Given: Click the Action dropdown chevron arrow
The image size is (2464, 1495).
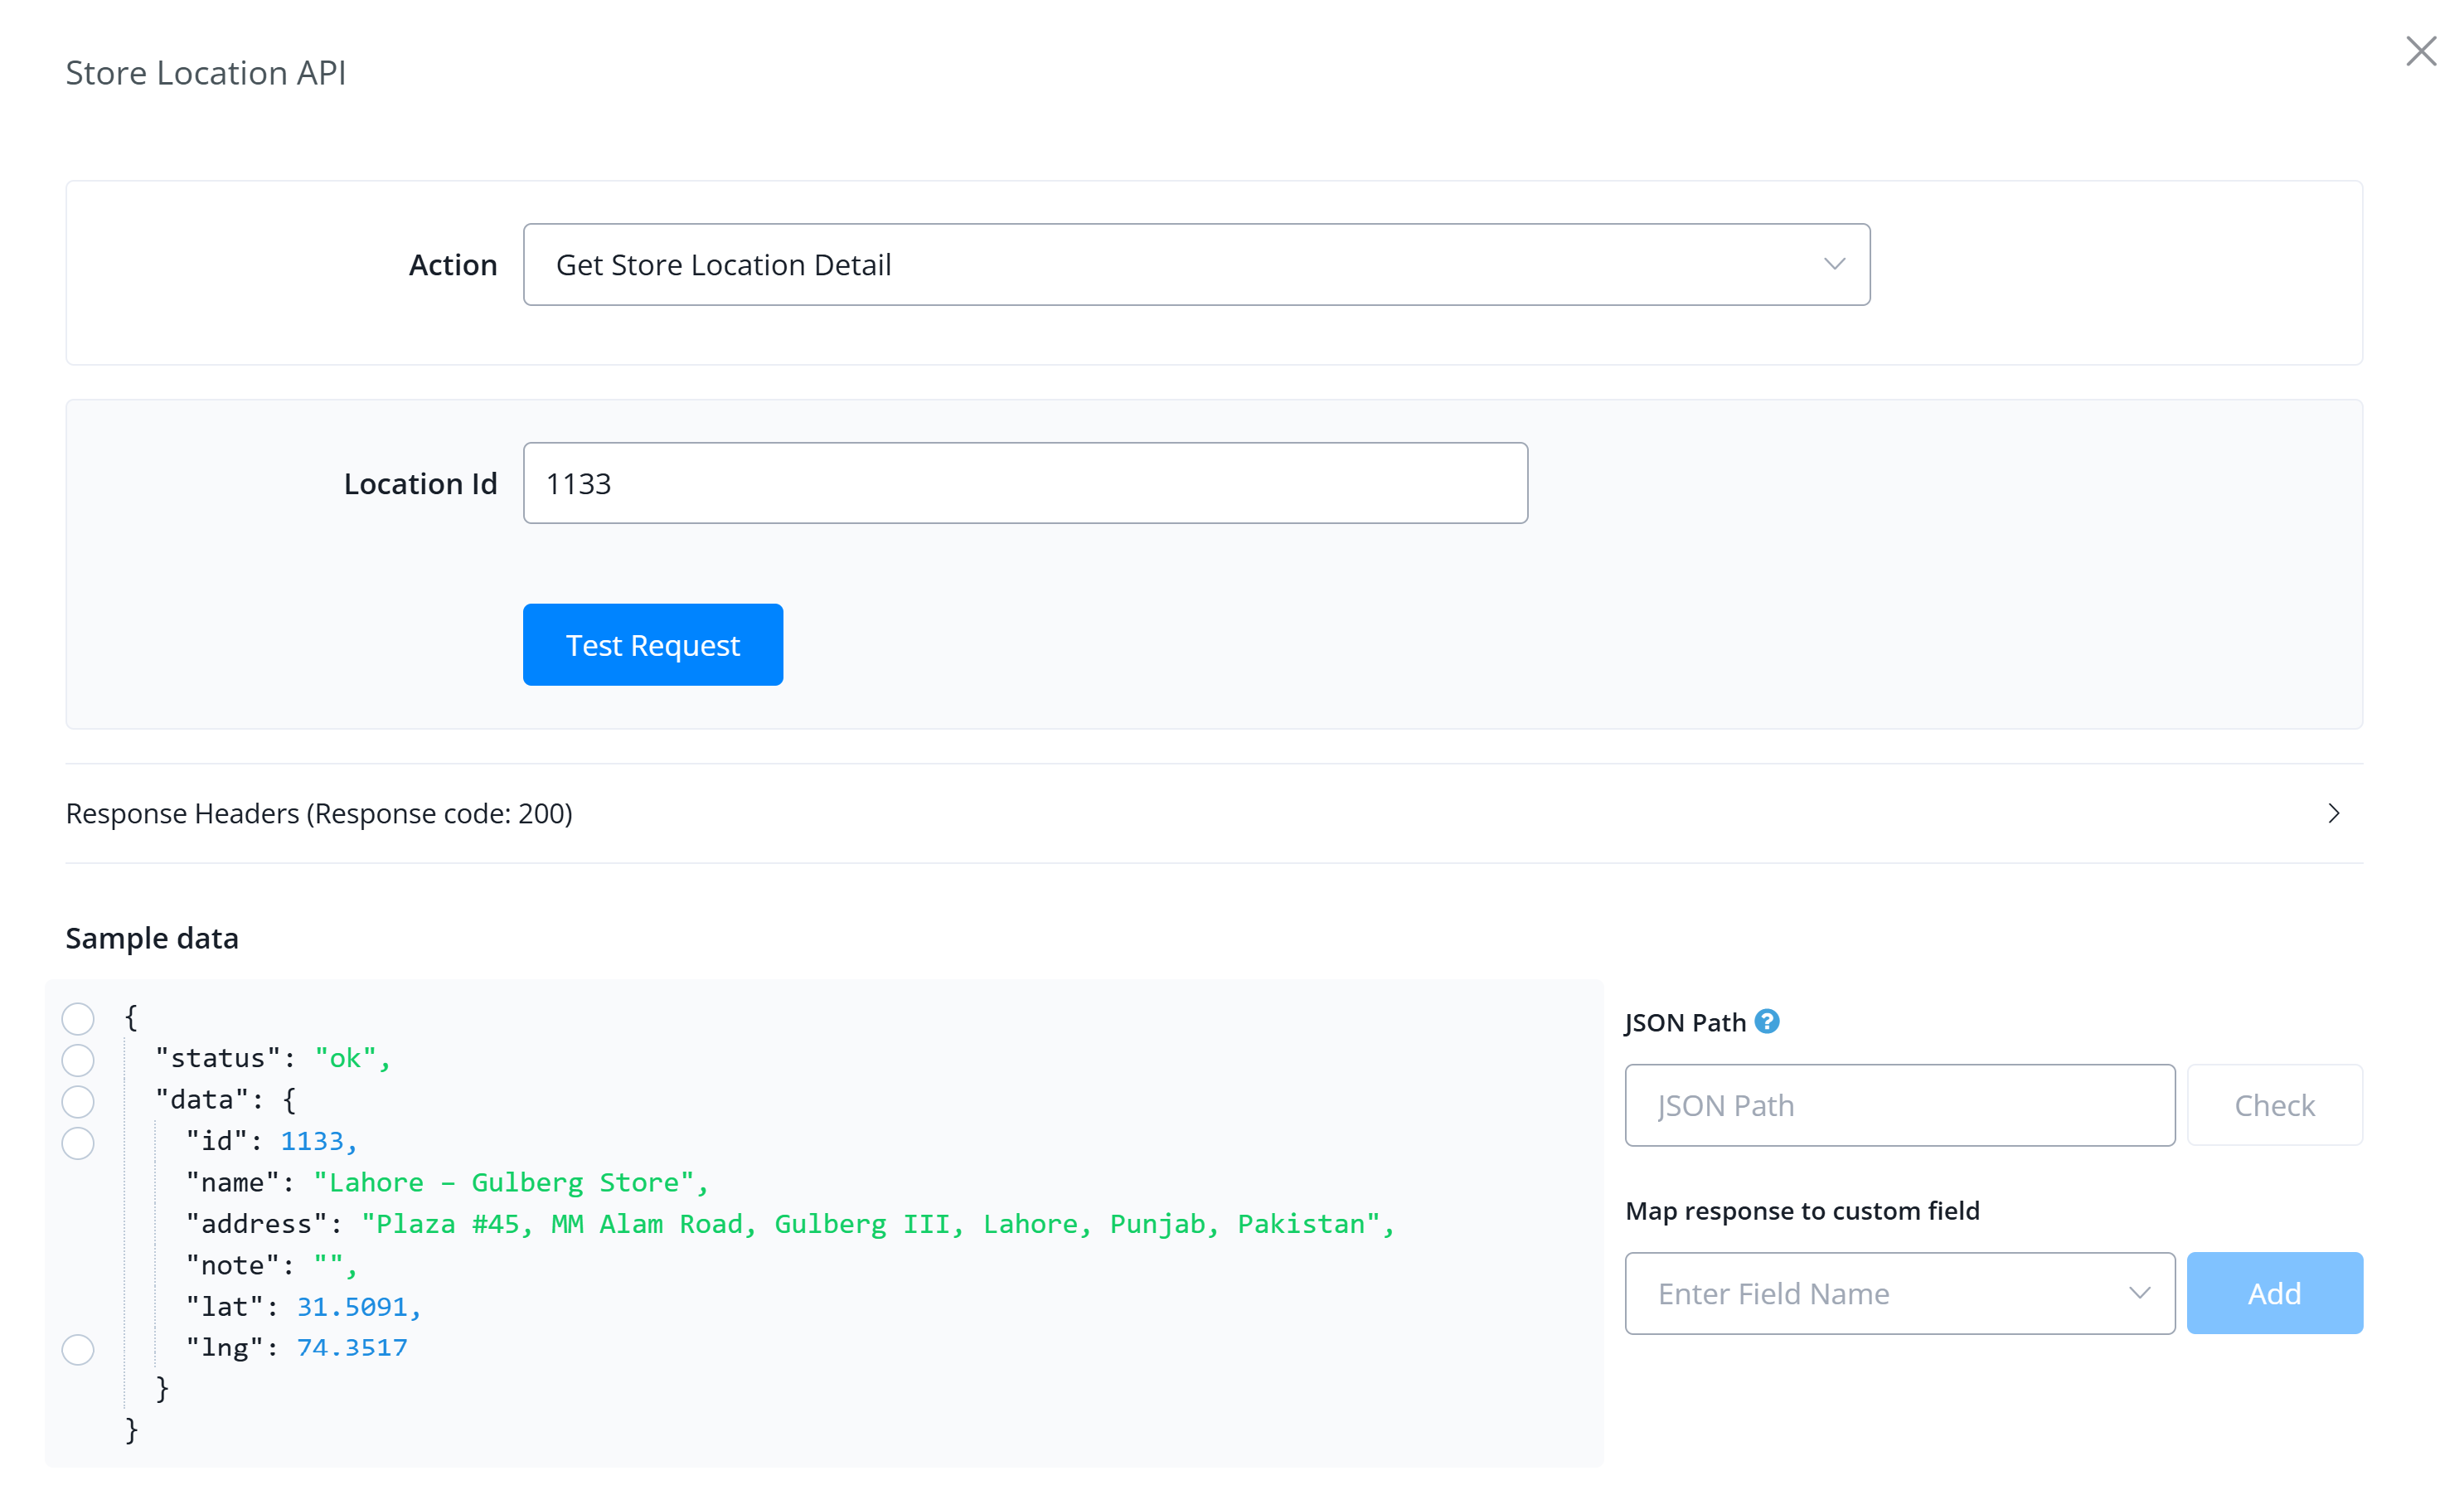Looking at the screenshot, I should 1834,264.
